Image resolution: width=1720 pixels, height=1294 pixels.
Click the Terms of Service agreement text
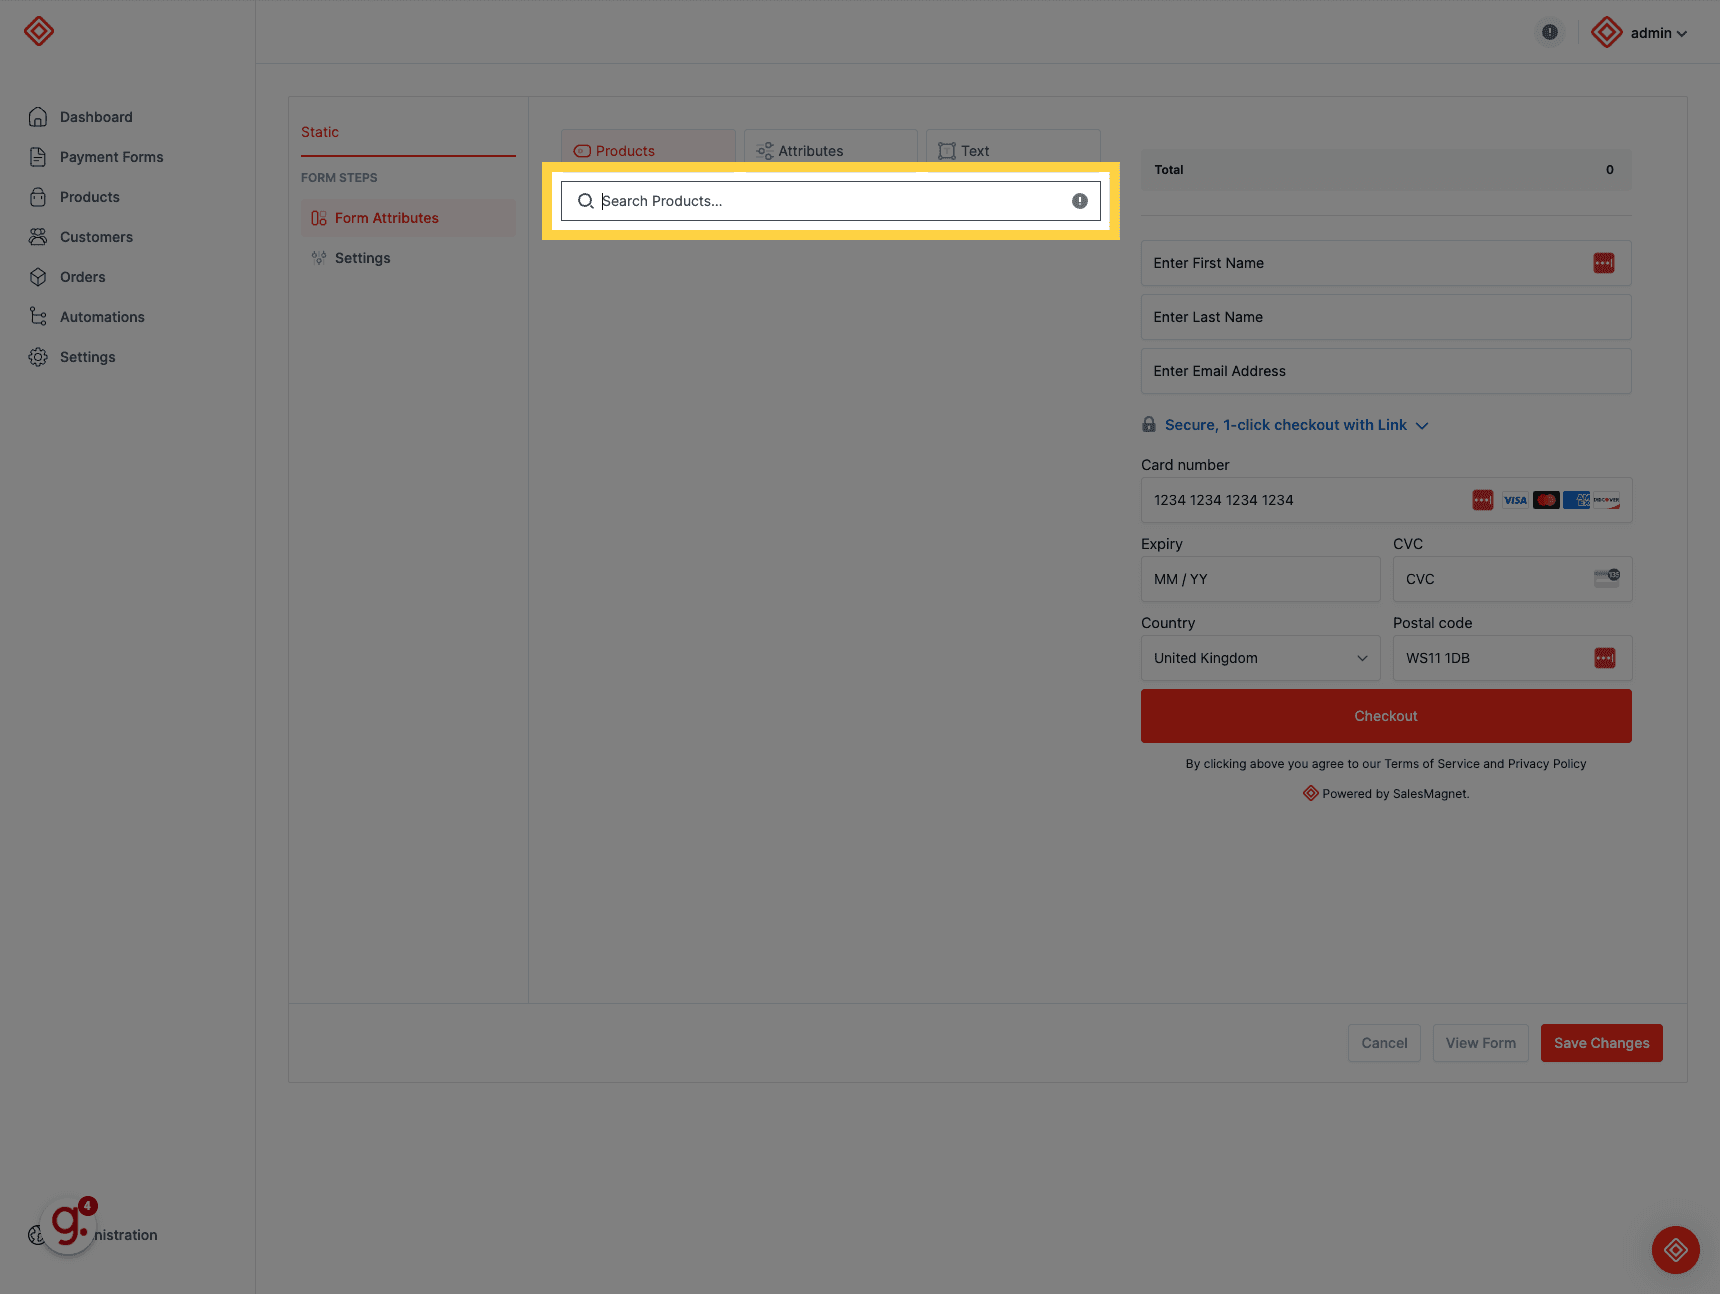[1386, 764]
